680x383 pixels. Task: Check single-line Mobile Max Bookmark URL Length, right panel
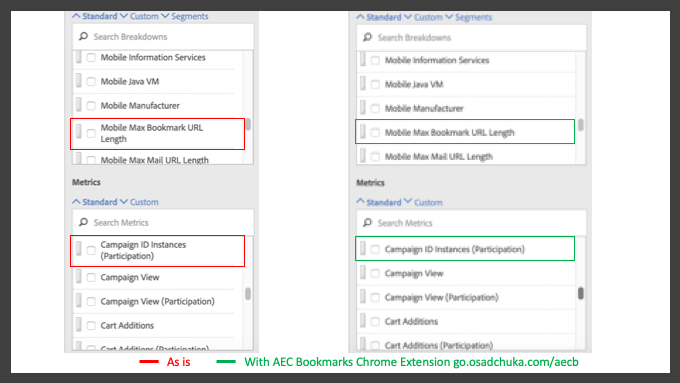click(x=375, y=133)
